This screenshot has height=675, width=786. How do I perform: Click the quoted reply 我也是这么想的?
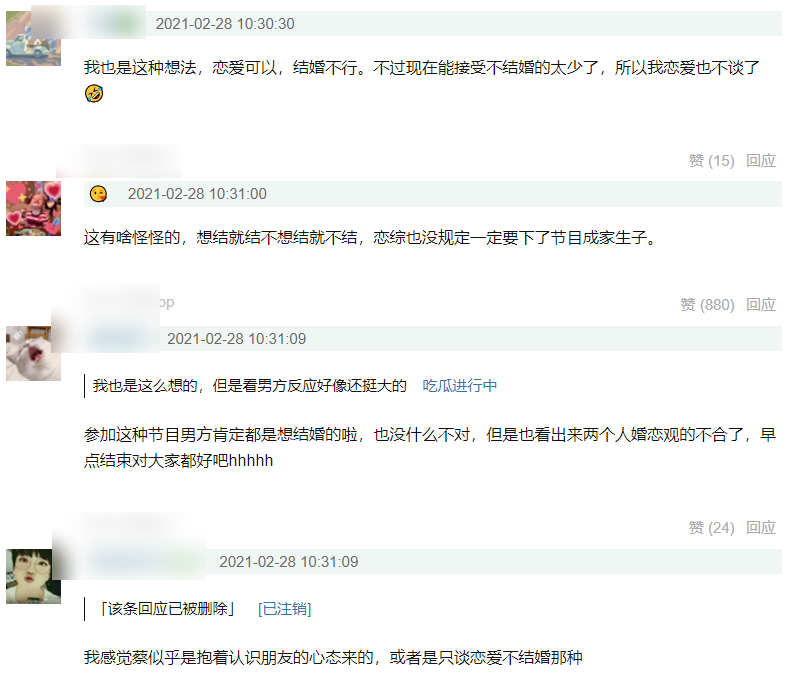[250, 385]
